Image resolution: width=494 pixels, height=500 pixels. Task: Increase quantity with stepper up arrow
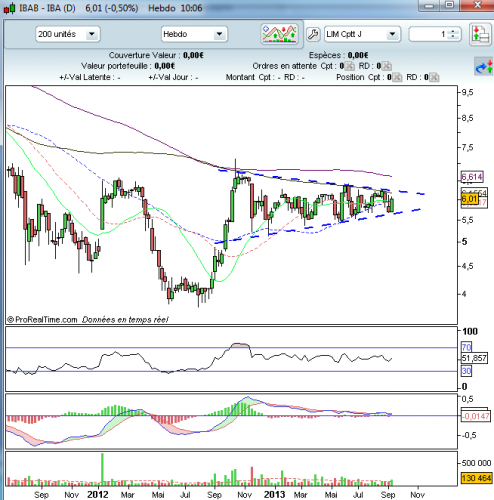pyautogui.click(x=453, y=31)
